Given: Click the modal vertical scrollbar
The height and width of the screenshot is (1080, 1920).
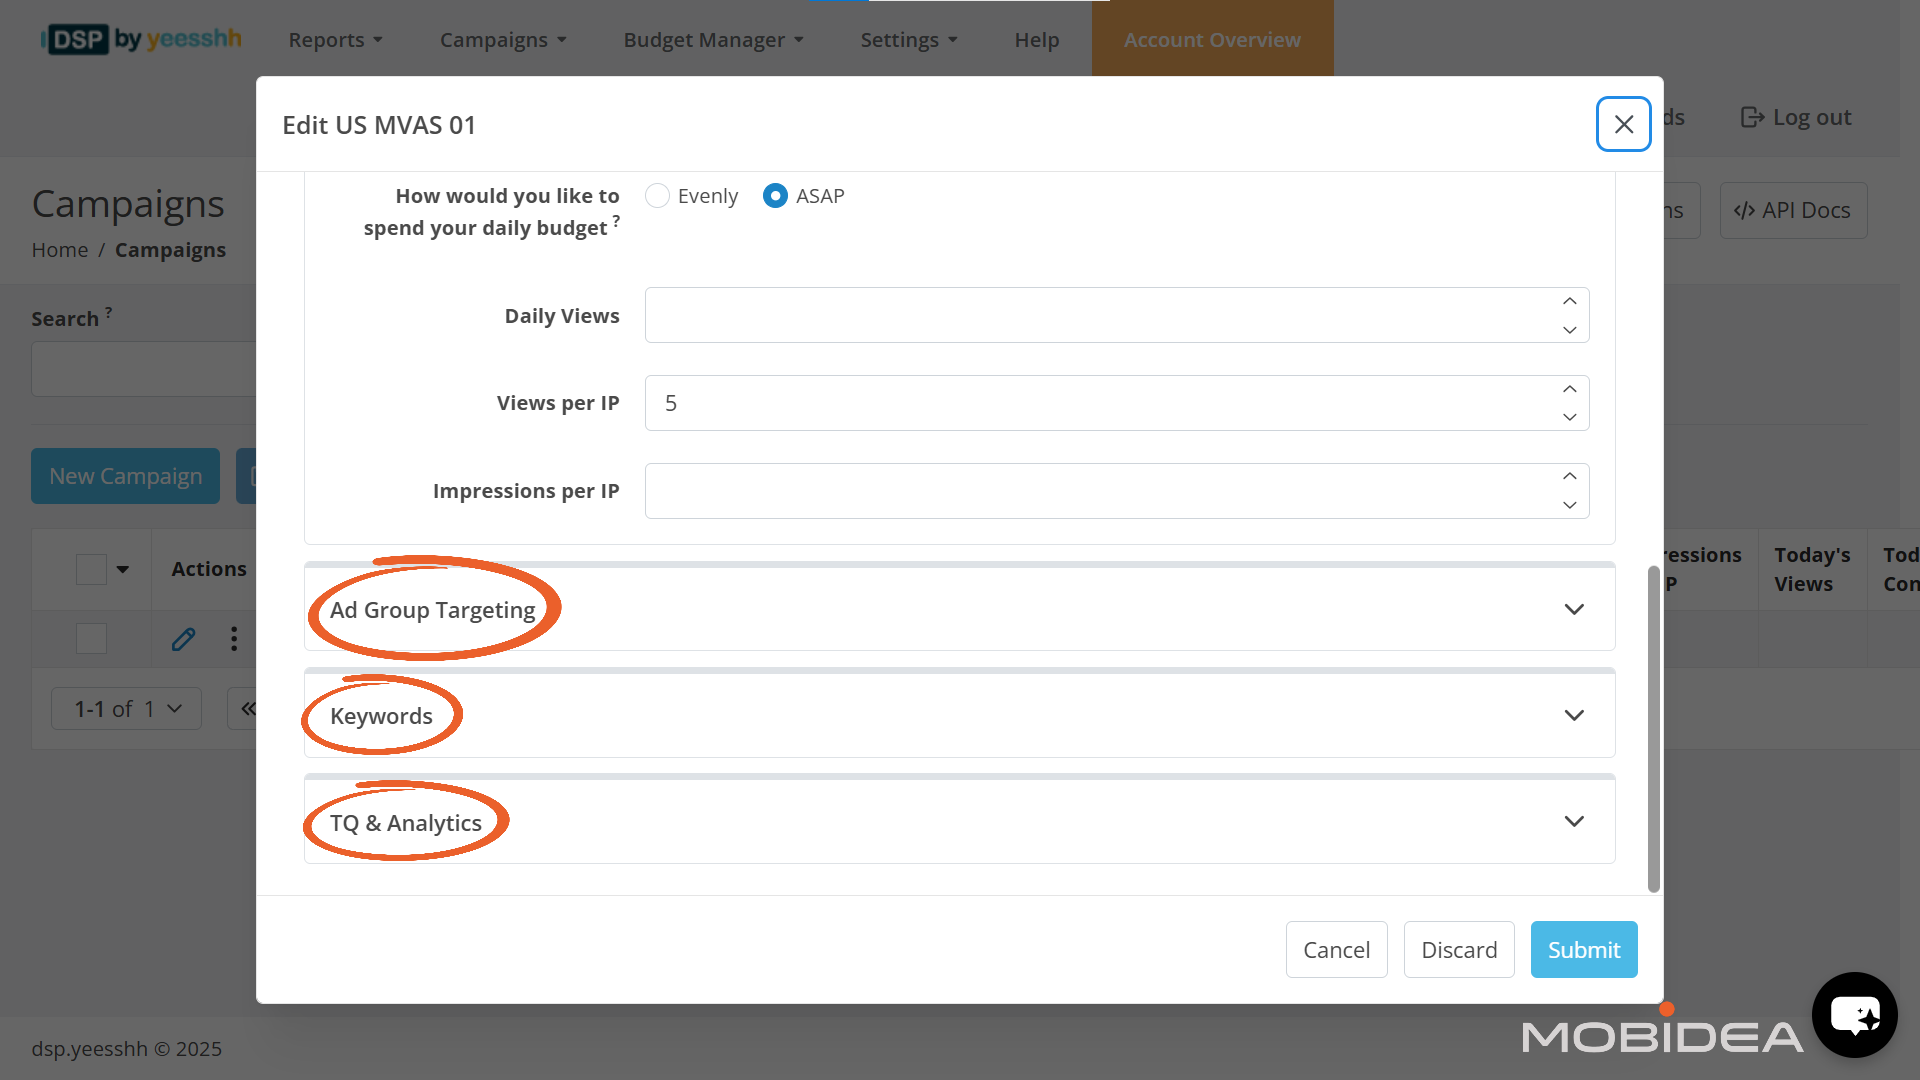Looking at the screenshot, I should tap(1653, 728).
